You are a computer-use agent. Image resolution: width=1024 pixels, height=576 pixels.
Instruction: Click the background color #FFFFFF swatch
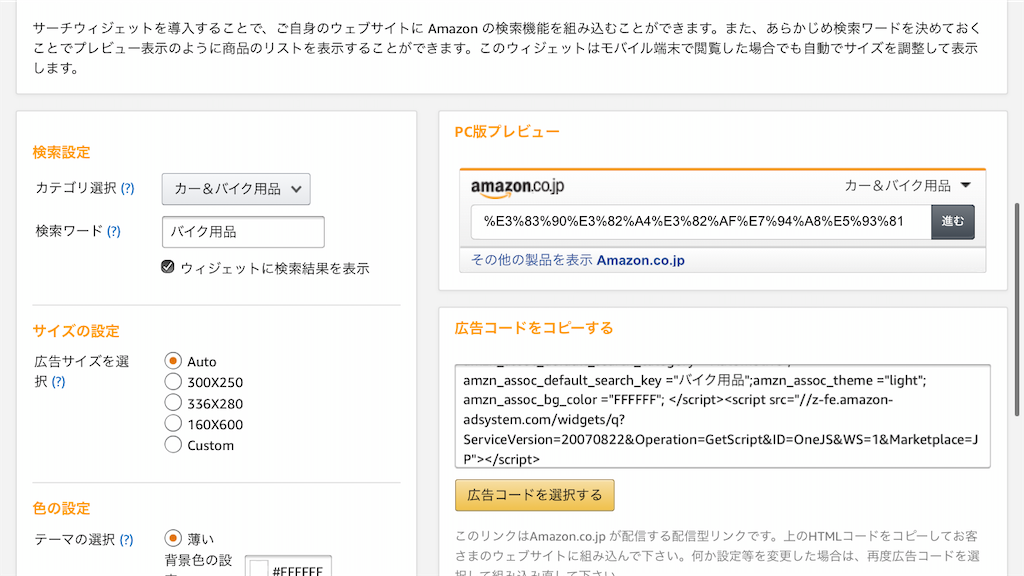coord(259,569)
